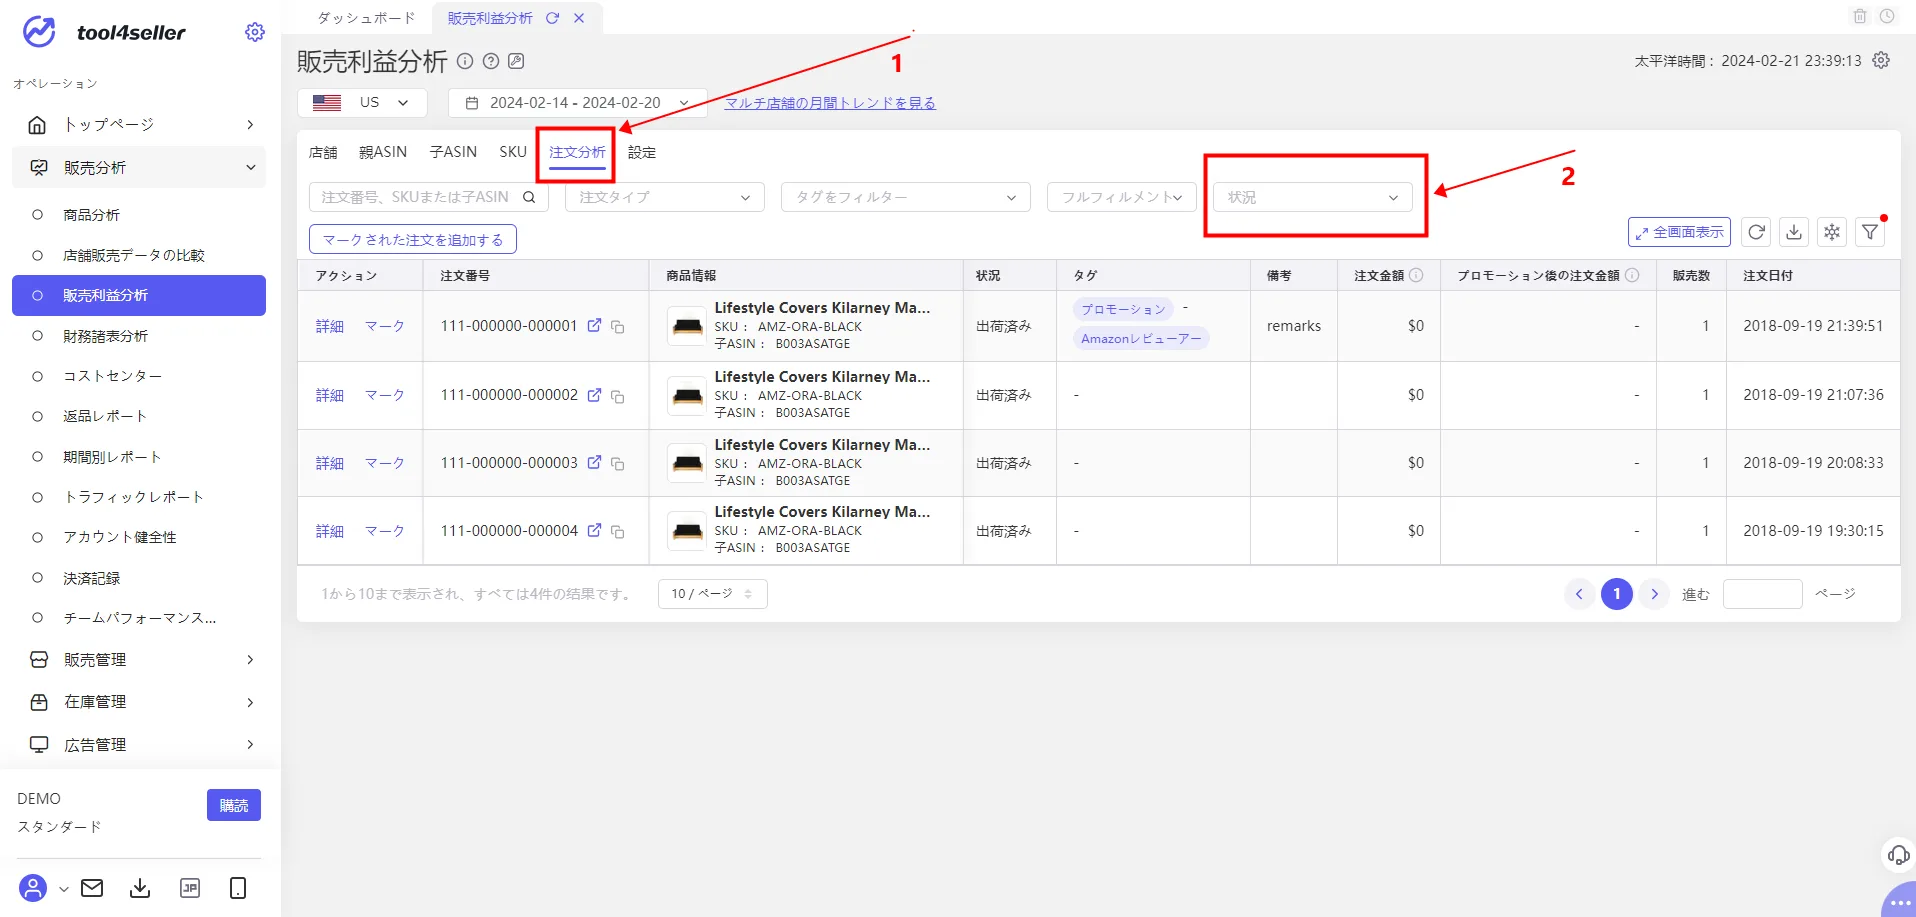Open the user profile avatar at bottom
1916x917 pixels.
[x=33, y=888]
